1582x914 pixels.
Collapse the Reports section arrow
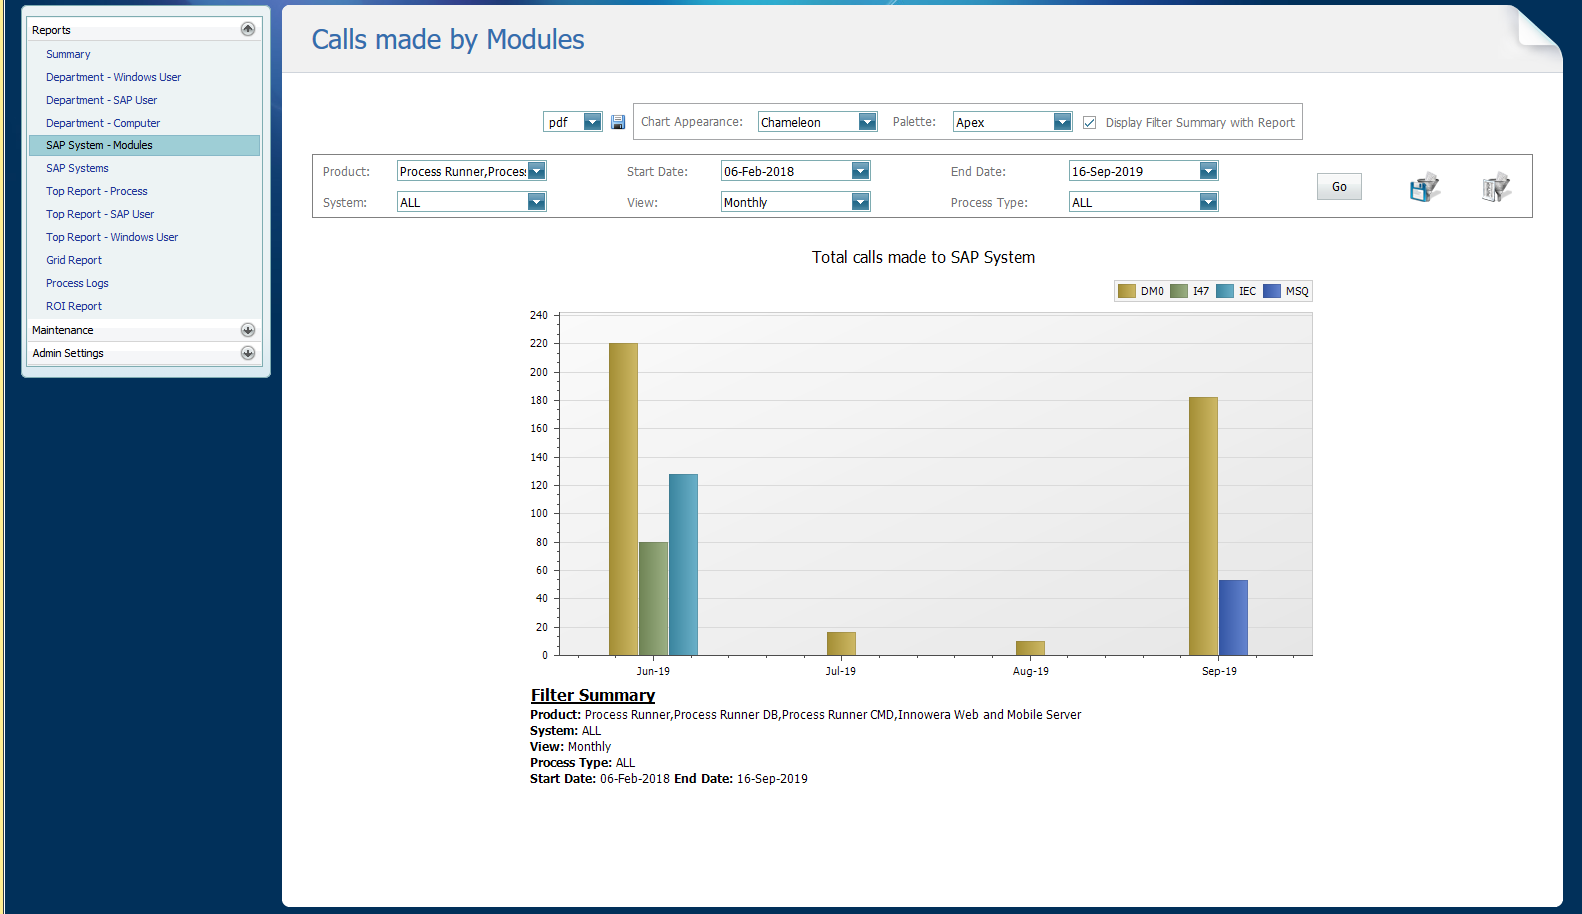point(248,29)
